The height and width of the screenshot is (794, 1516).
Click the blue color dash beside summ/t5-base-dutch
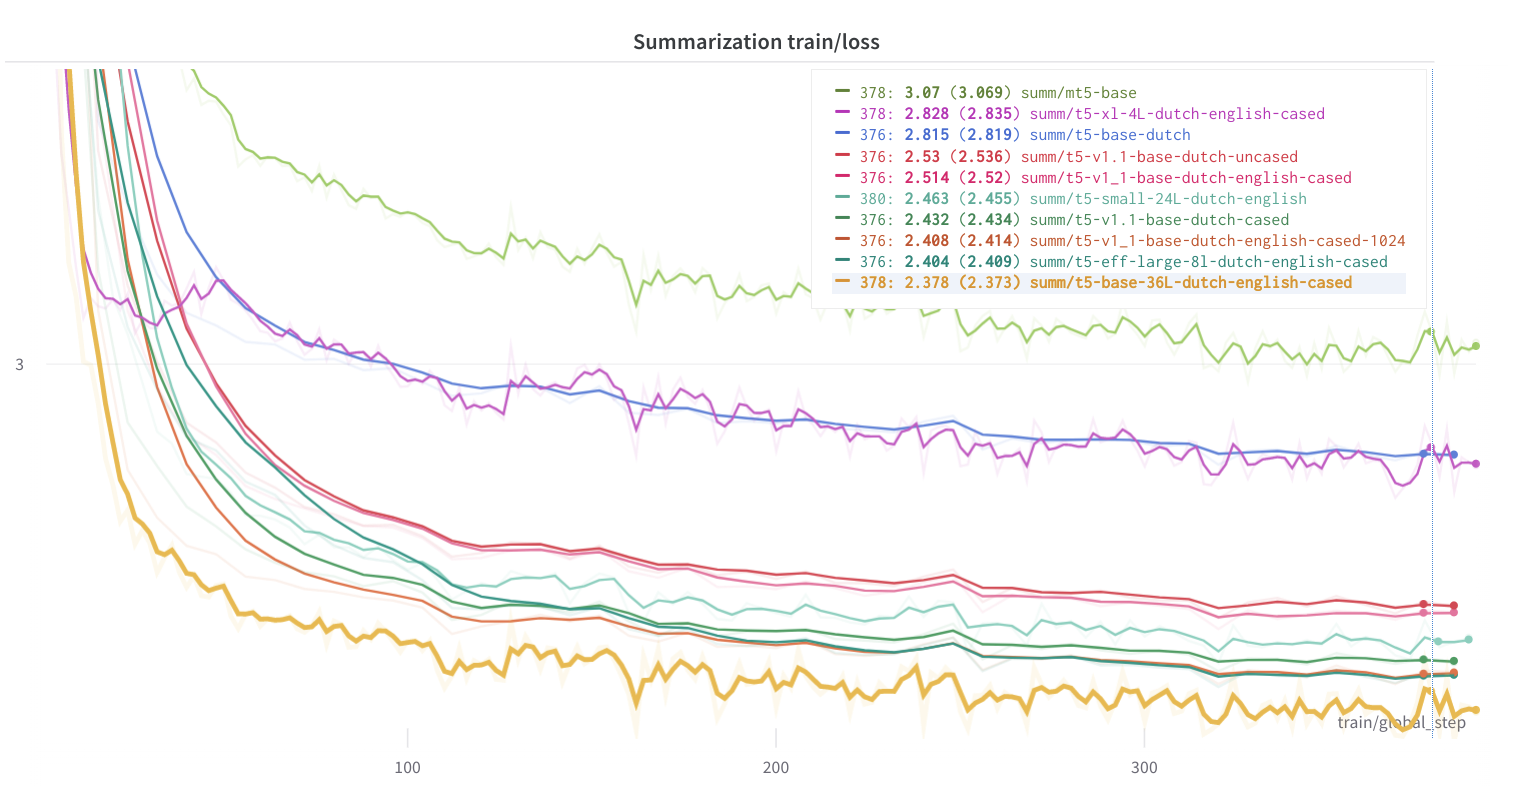(x=842, y=134)
